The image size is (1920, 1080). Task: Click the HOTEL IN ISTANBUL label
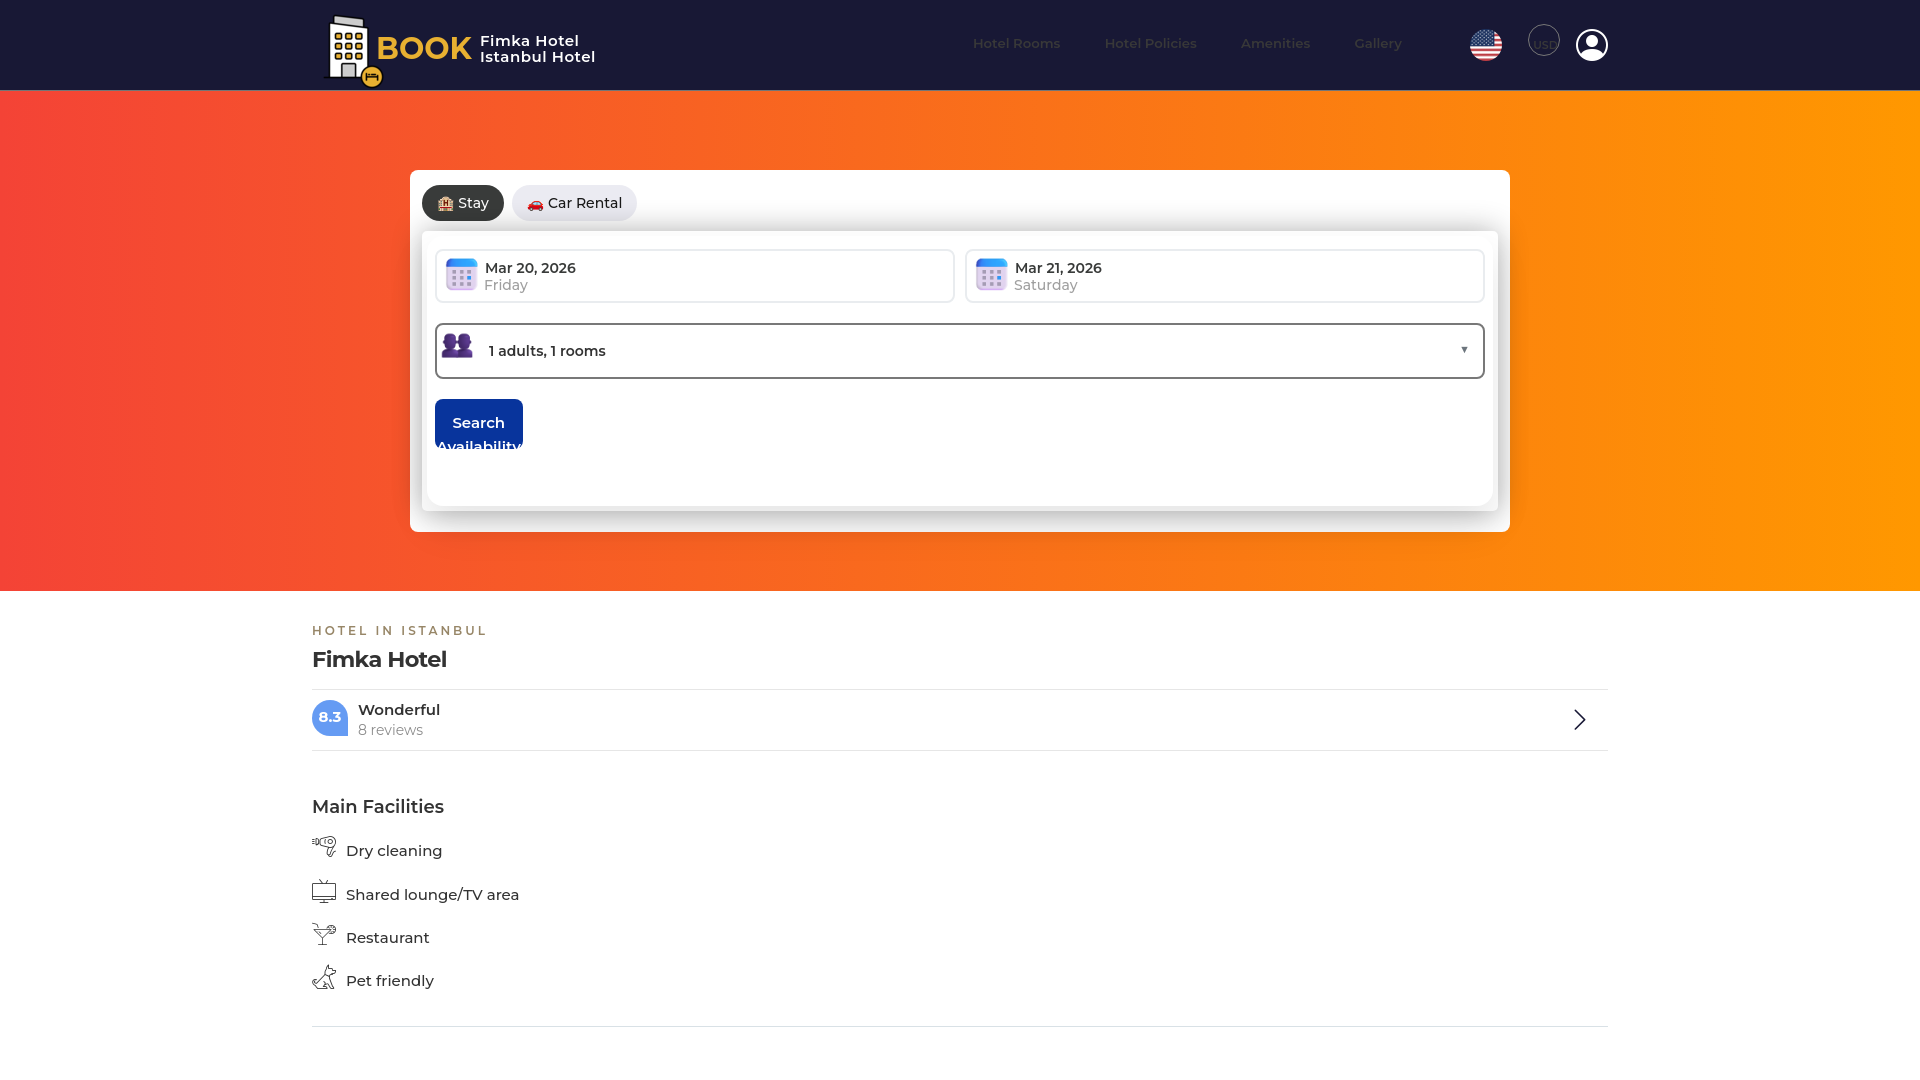point(399,631)
